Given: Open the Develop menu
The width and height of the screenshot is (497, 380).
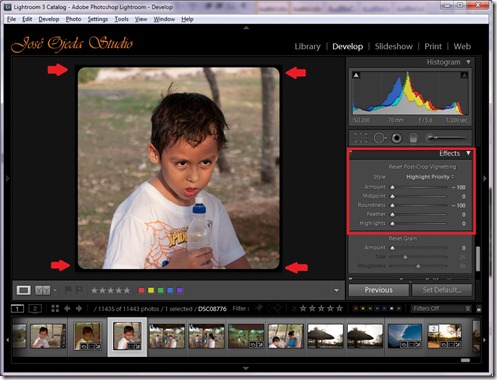Looking at the screenshot, I should click(49, 19).
